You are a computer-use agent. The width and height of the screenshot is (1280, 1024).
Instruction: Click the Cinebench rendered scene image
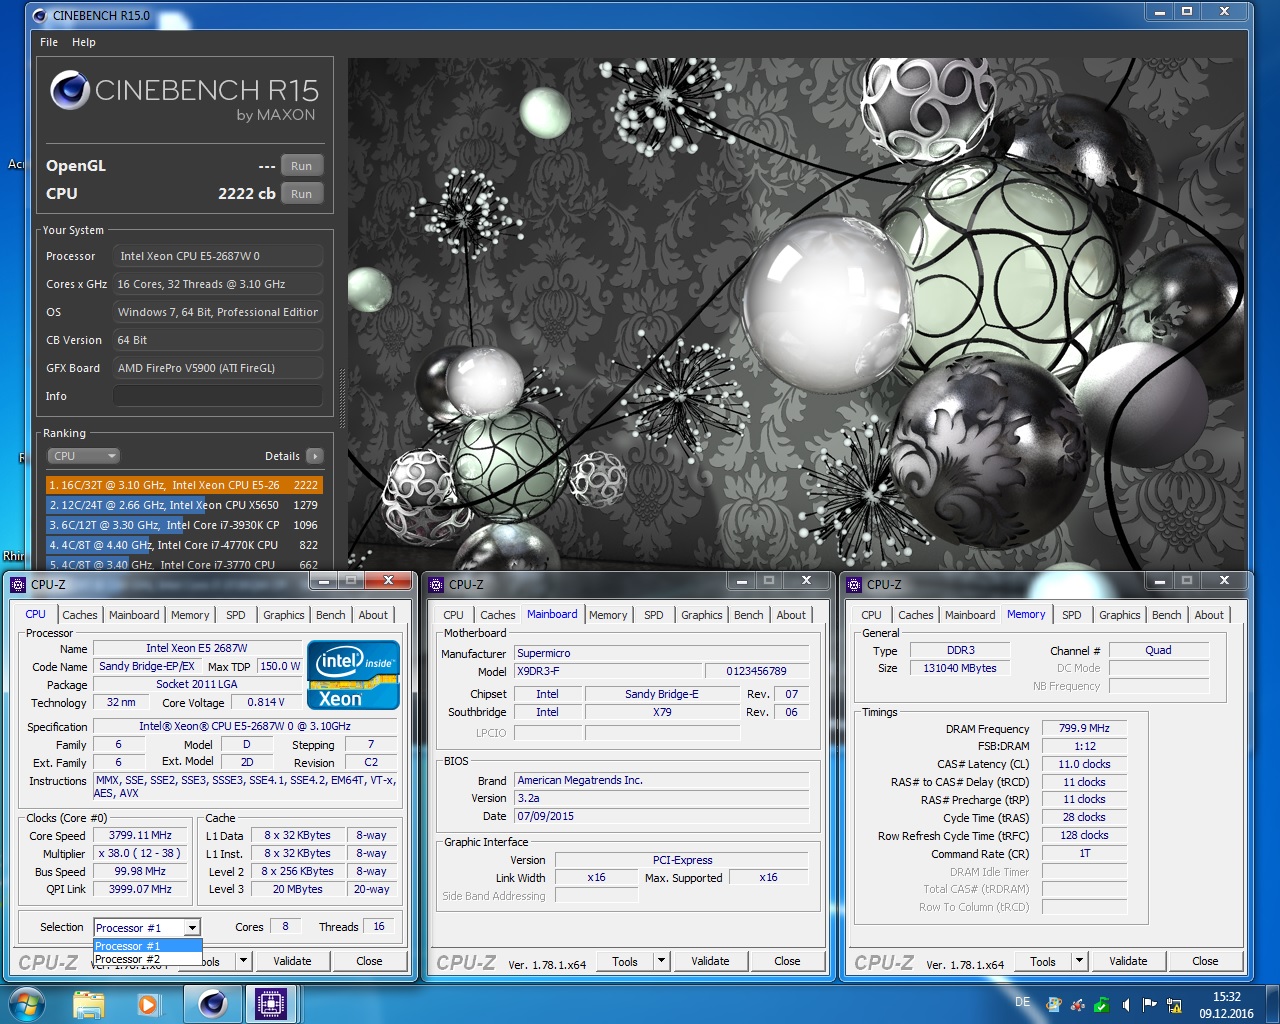(796, 313)
